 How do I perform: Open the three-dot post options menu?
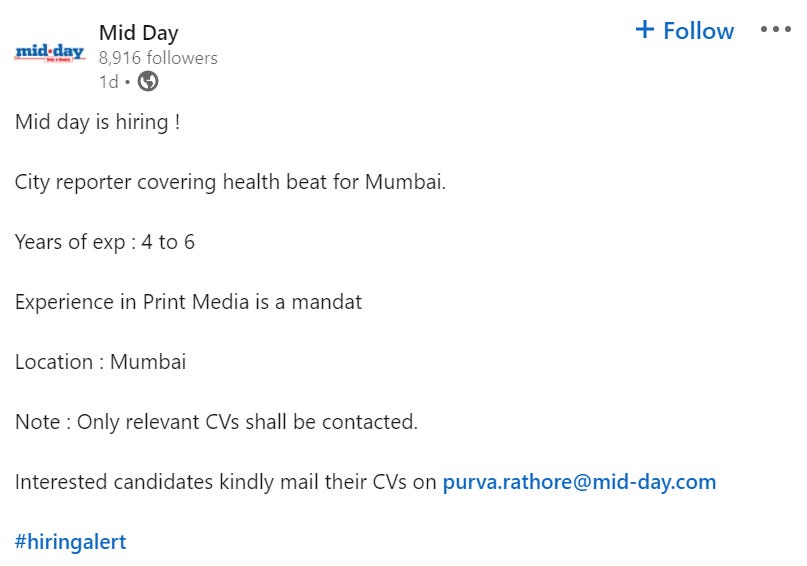(x=775, y=30)
